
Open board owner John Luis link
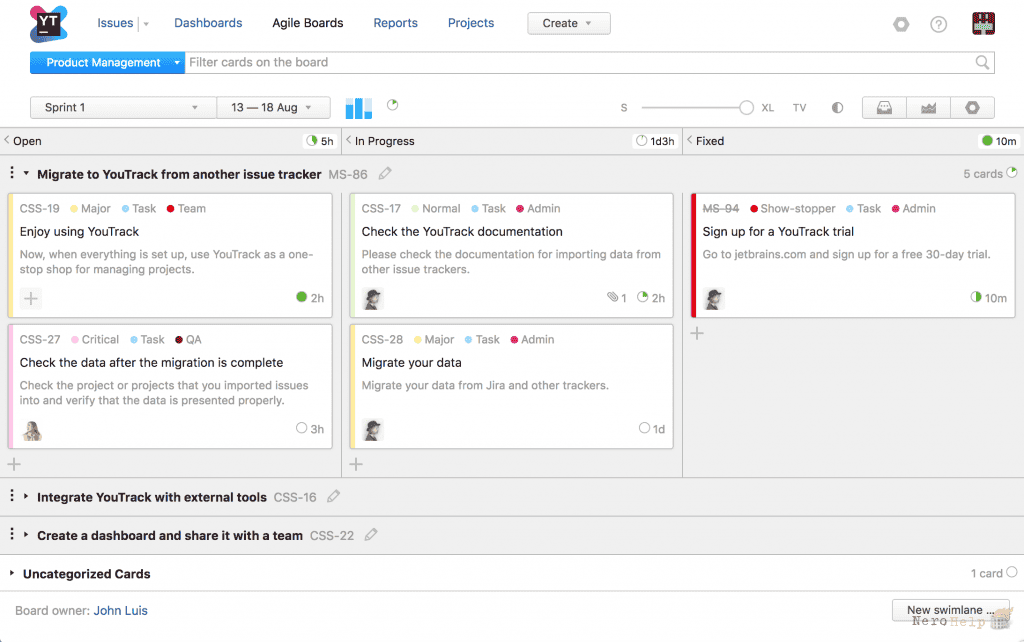pos(120,610)
